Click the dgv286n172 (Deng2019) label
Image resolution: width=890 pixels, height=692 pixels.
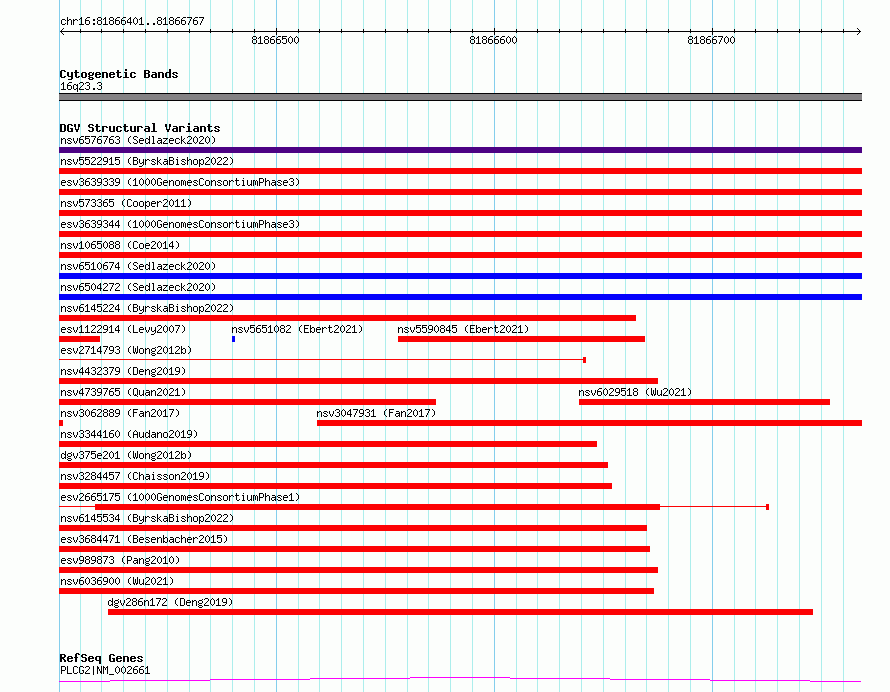170,602
